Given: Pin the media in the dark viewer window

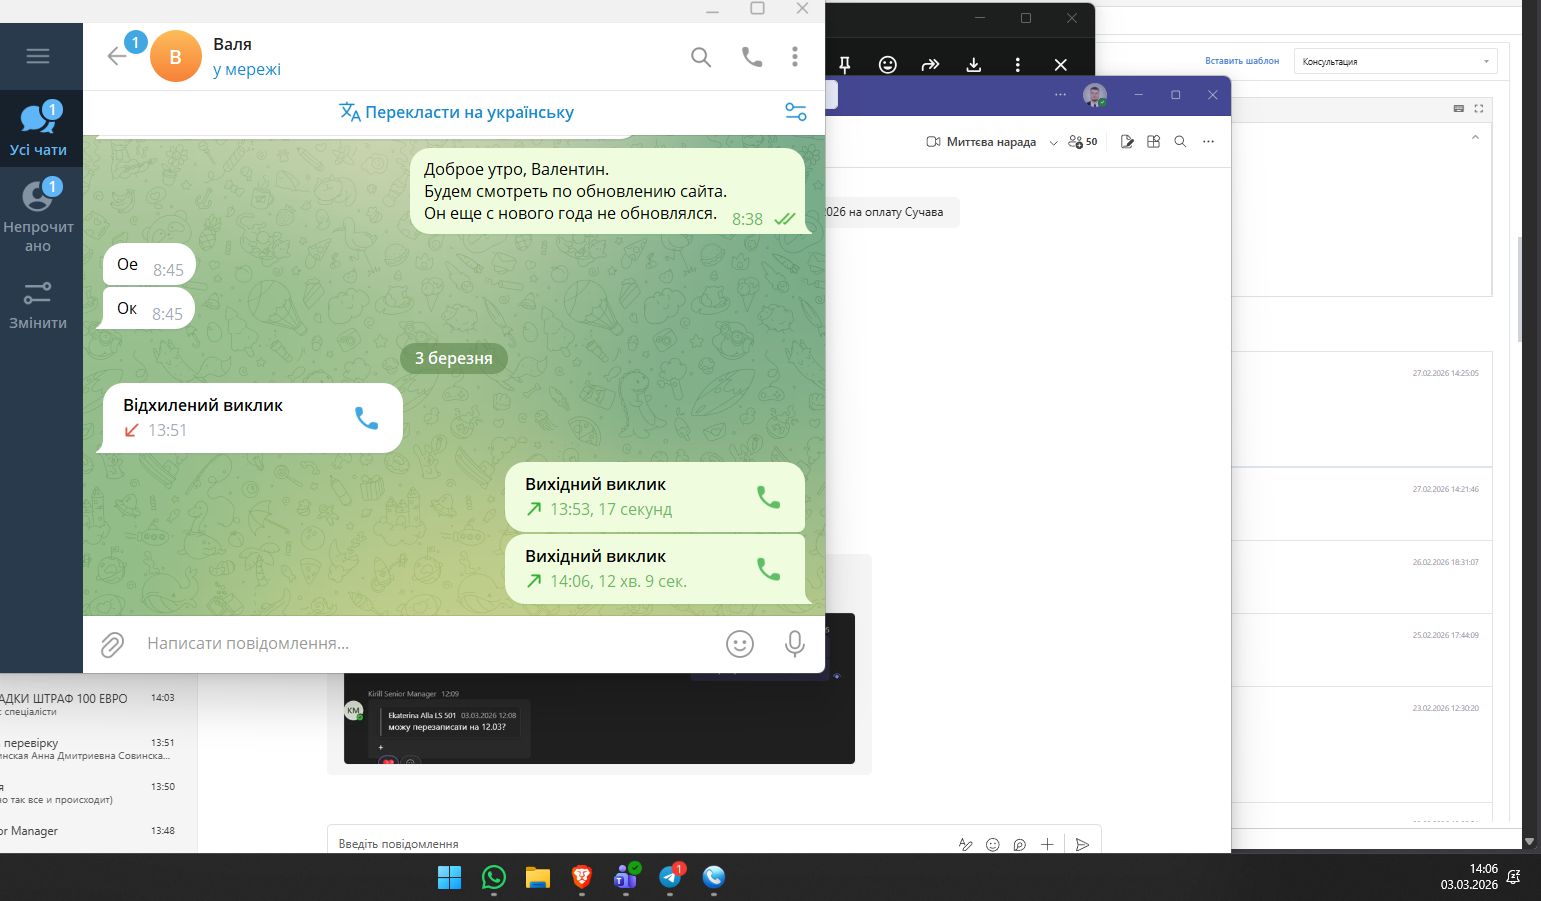Looking at the screenshot, I should [844, 65].
